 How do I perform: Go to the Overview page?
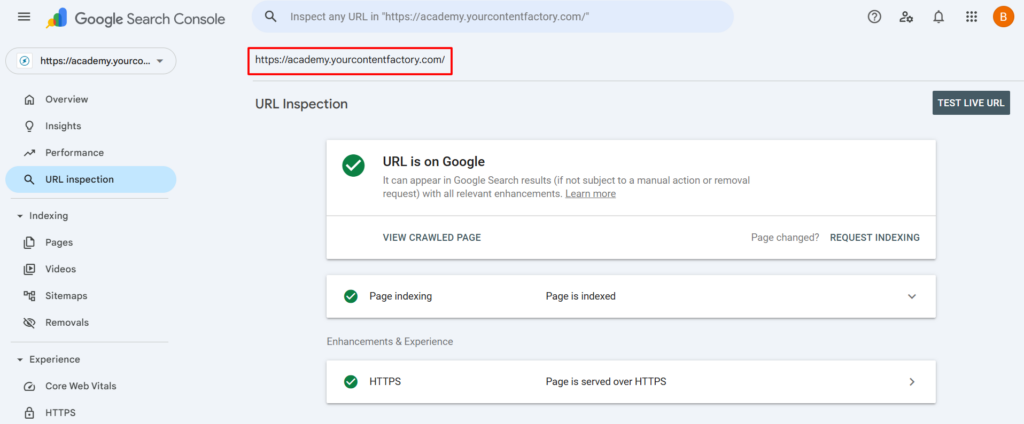coord(66,99)
